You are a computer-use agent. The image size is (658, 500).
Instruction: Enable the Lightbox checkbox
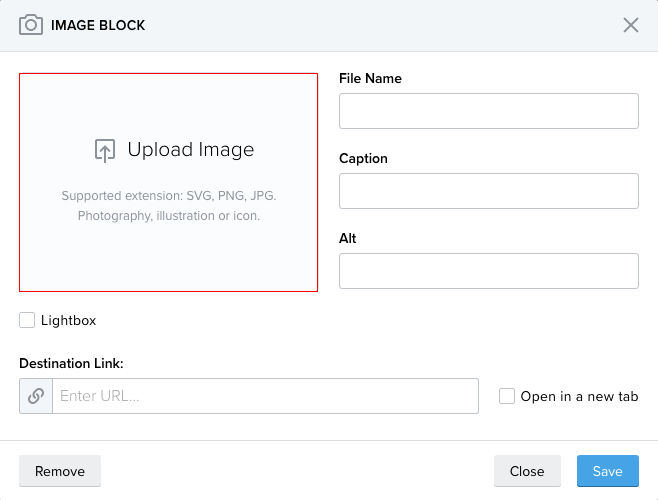(27, 320)
